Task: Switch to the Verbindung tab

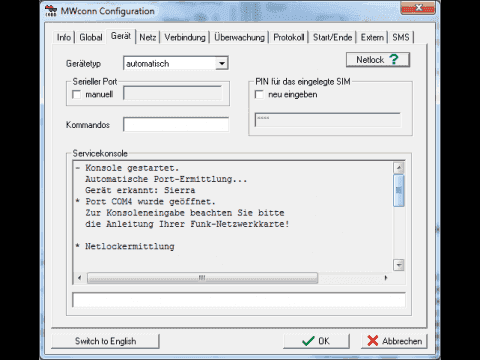Action: pos(185,37)
